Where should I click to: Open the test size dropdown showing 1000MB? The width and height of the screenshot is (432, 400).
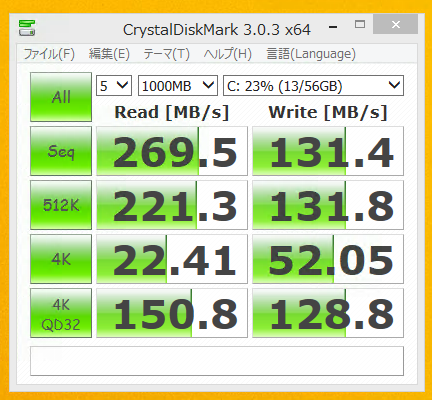pos(178,86)
